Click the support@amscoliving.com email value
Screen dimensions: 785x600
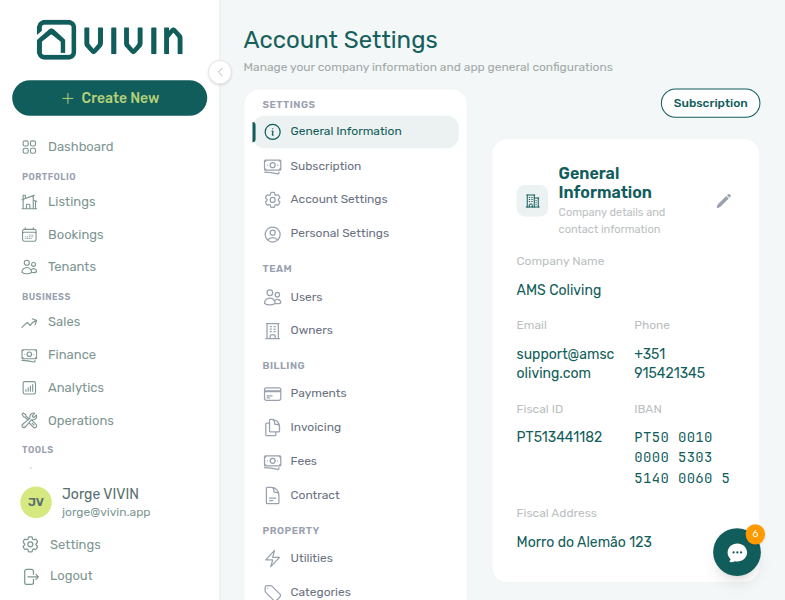point(565,364)
